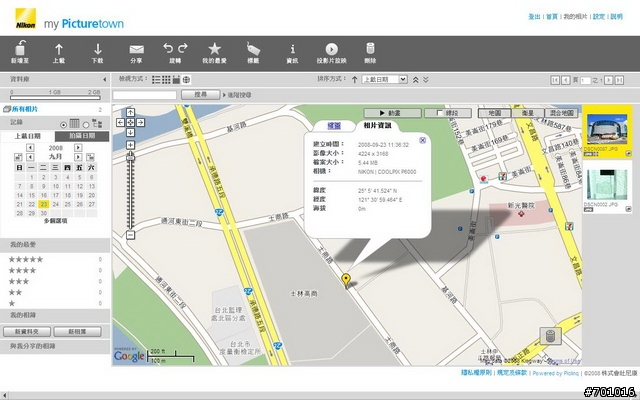The width and height of the screenshot is (640, 400).
Task: Close the photo info popup balloon
Action: [x=422, y=140]
